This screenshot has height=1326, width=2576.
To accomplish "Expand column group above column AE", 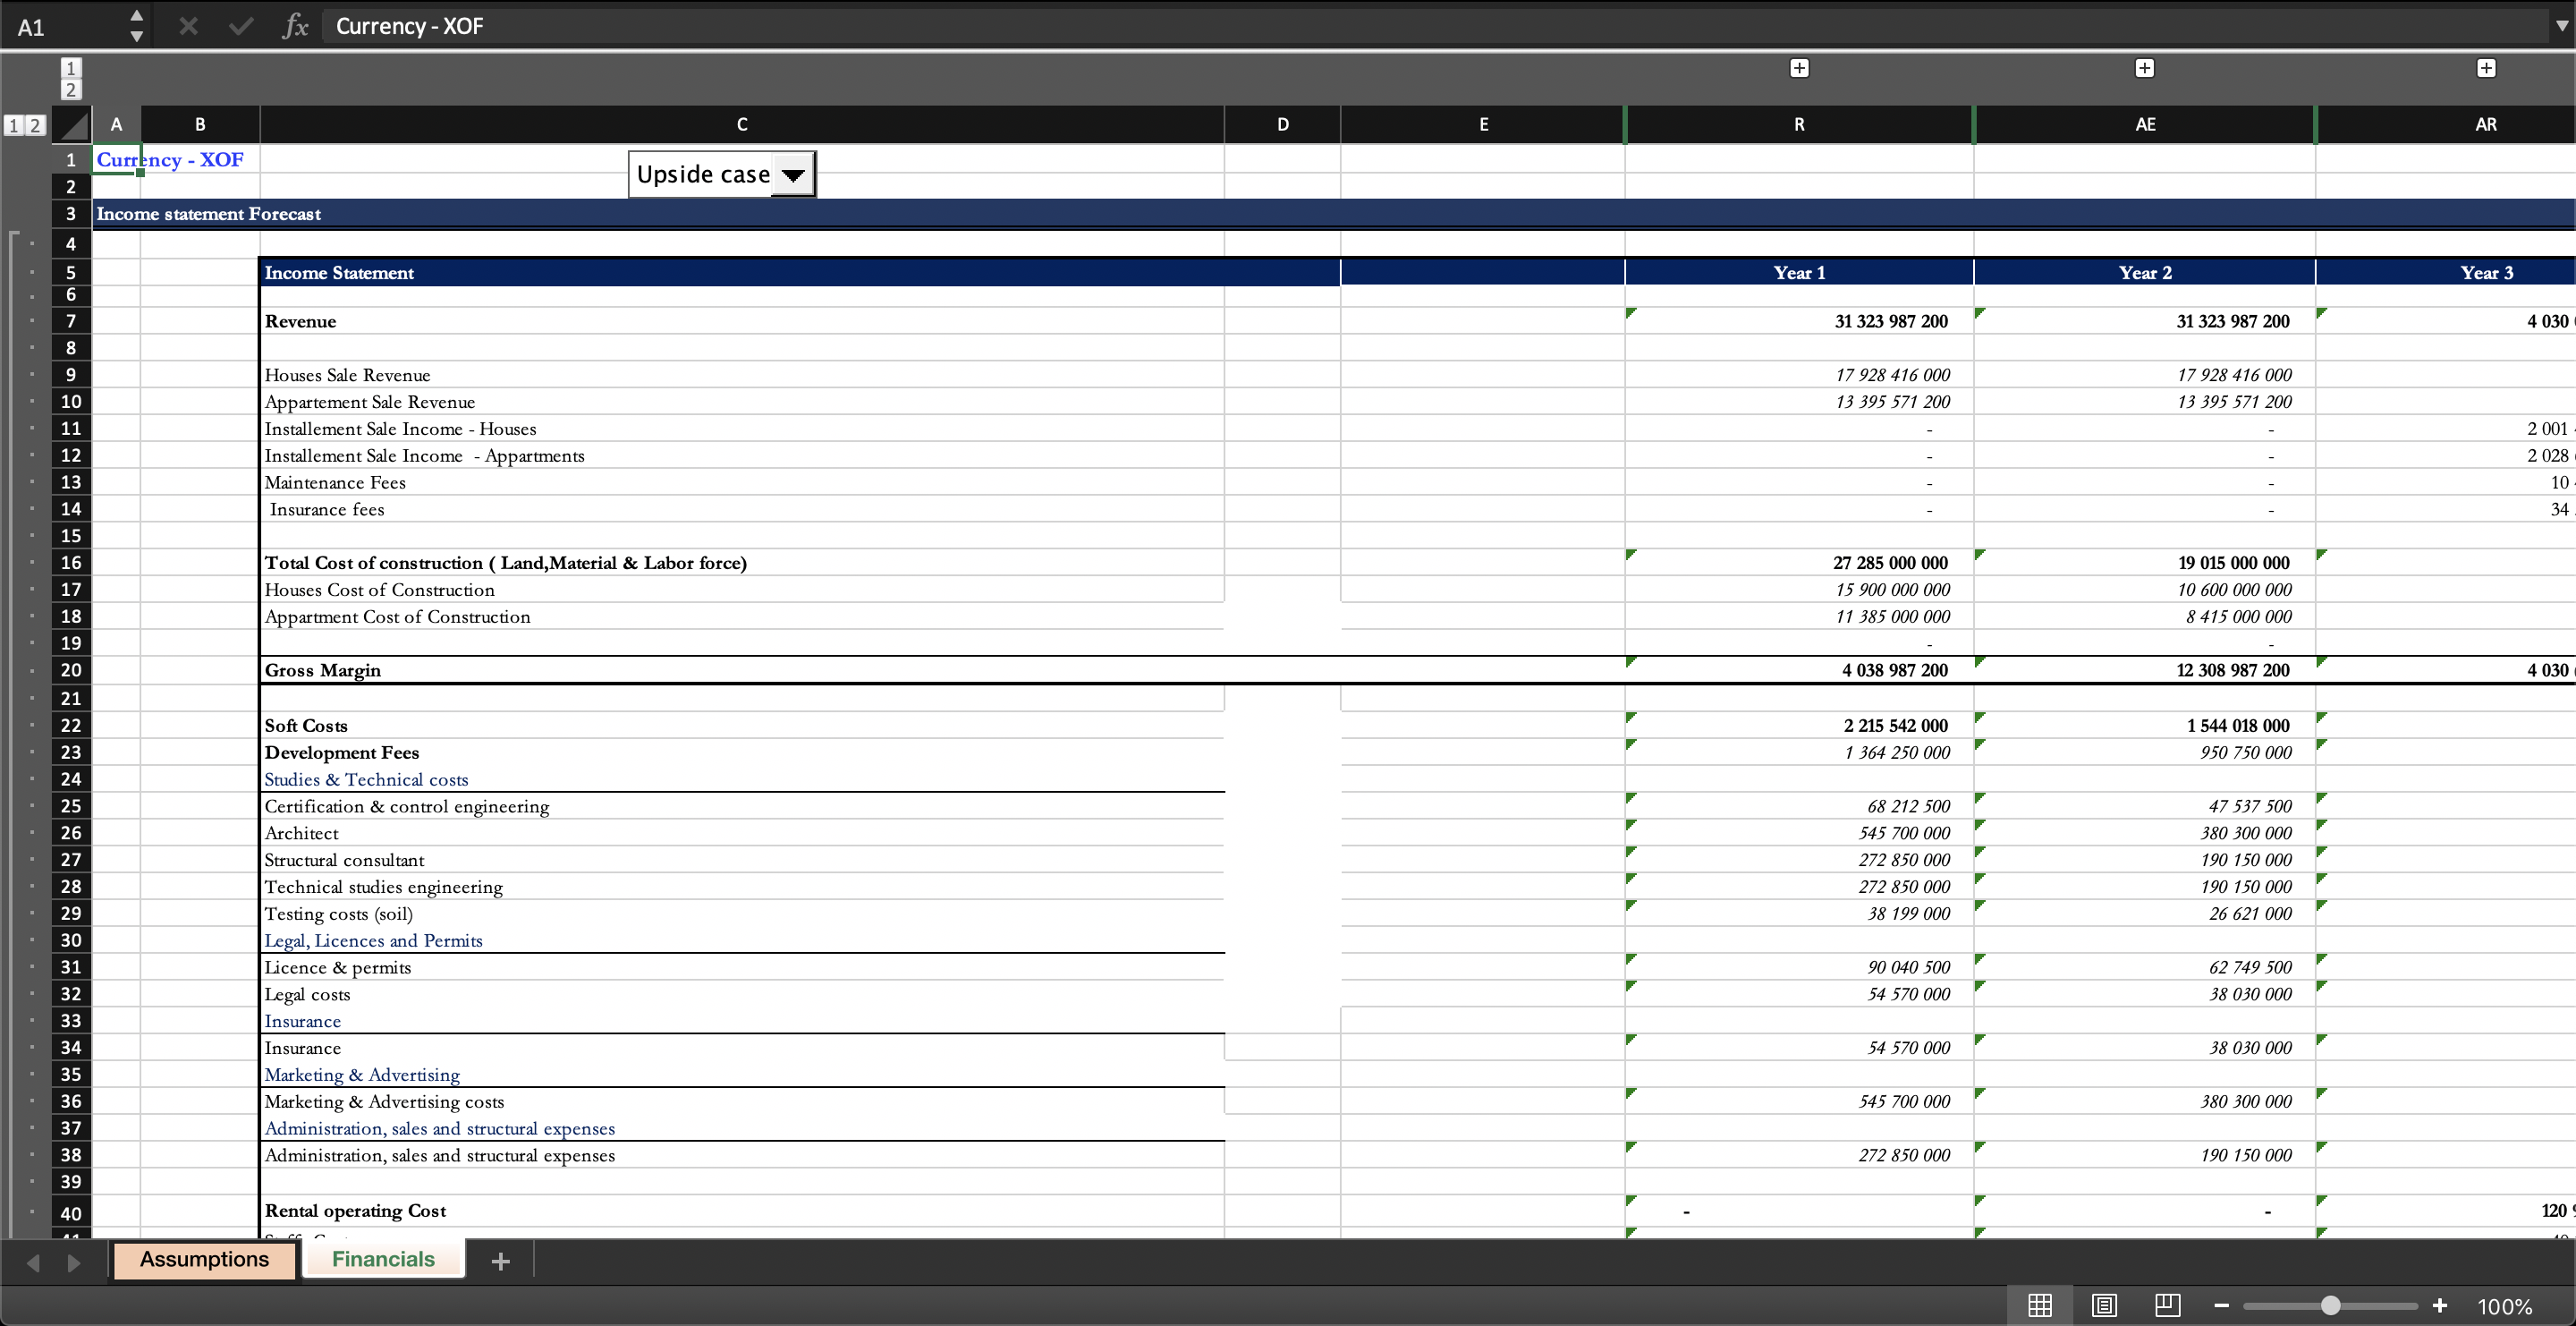I will (2144, 68).
